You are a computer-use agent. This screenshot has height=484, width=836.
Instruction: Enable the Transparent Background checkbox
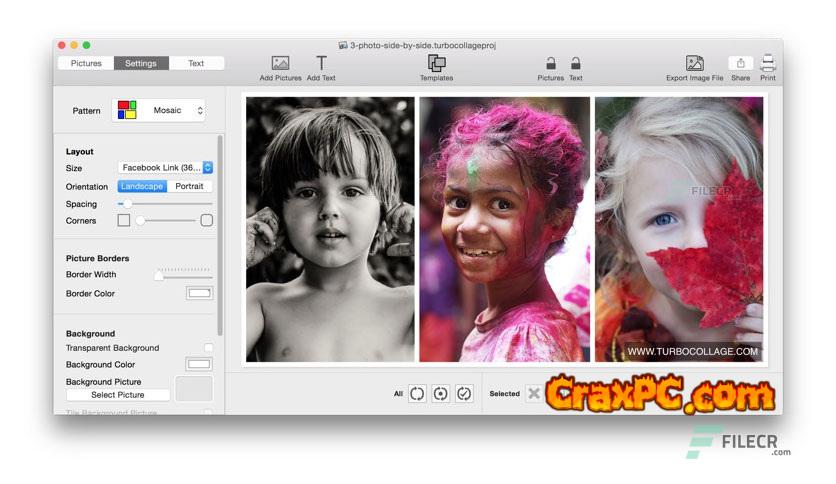pyautogui.click(x=208, y=348)
